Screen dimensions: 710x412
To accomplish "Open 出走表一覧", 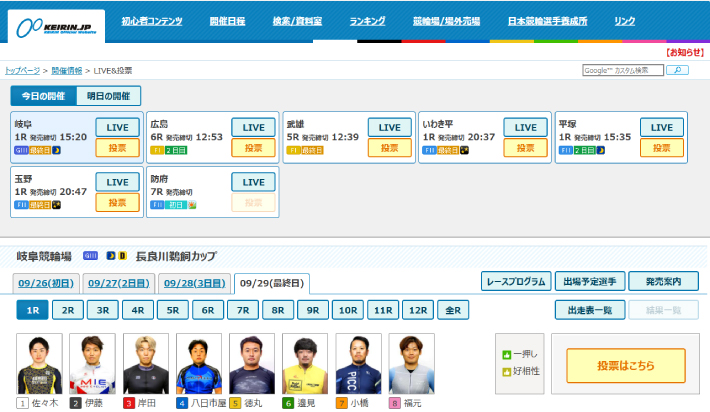I will (x=590, y=310).
